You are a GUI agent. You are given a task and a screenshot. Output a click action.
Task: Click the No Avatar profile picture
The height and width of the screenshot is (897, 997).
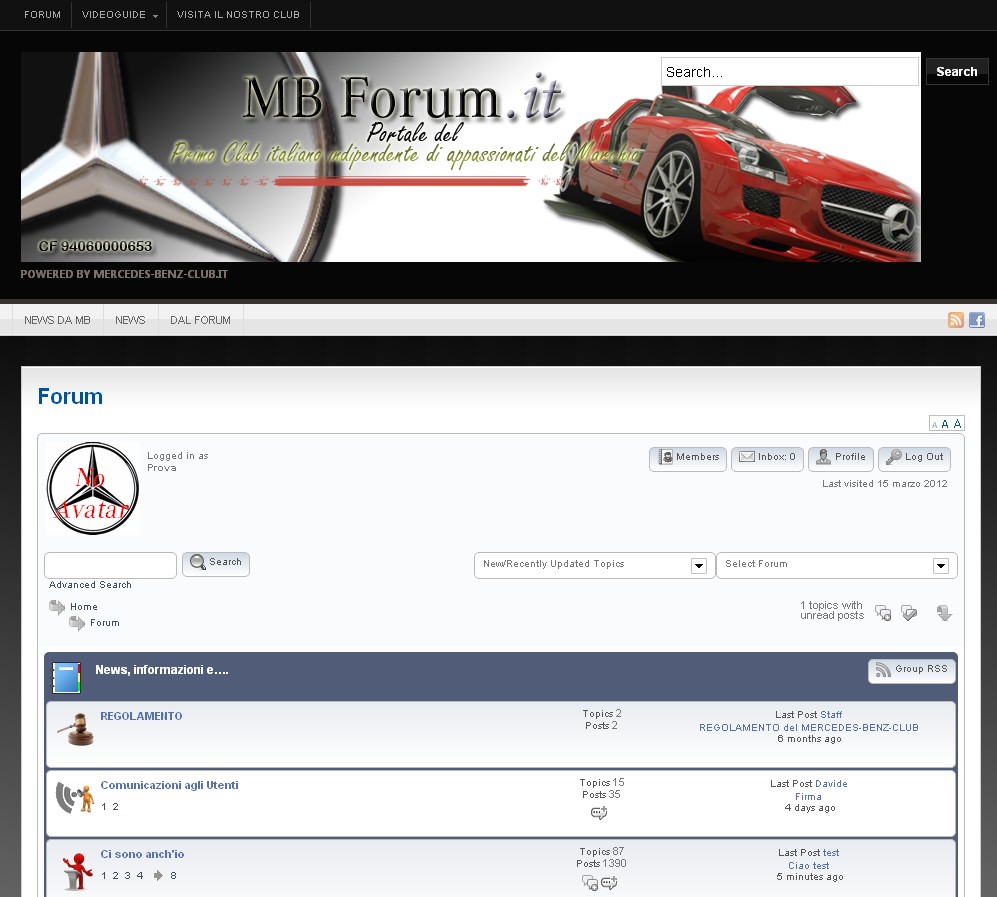tap(93, 488)
